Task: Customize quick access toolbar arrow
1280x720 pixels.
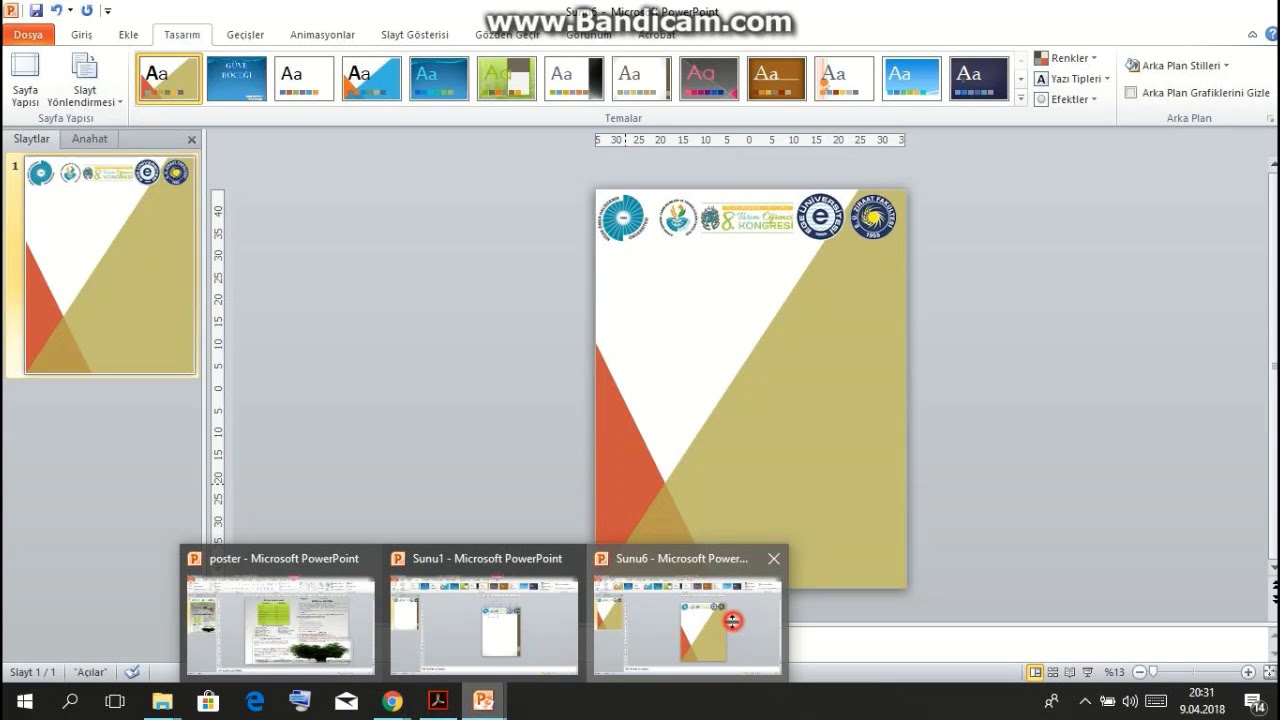Action: point(108,11)
